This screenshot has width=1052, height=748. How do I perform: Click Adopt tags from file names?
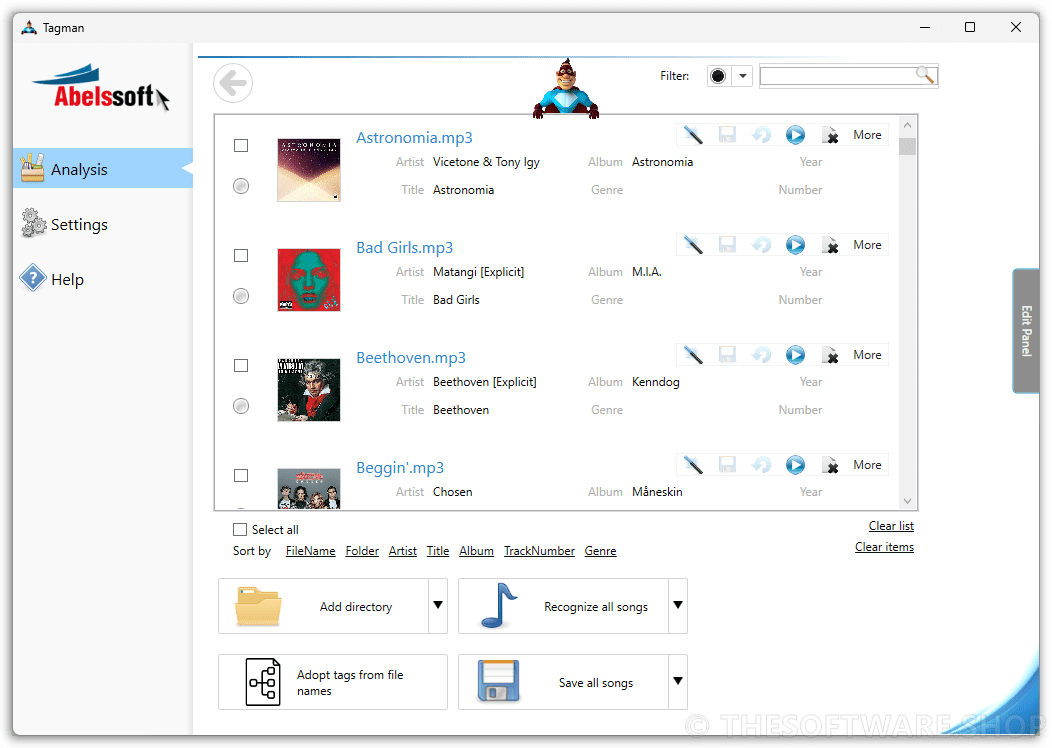pos(333,682)
